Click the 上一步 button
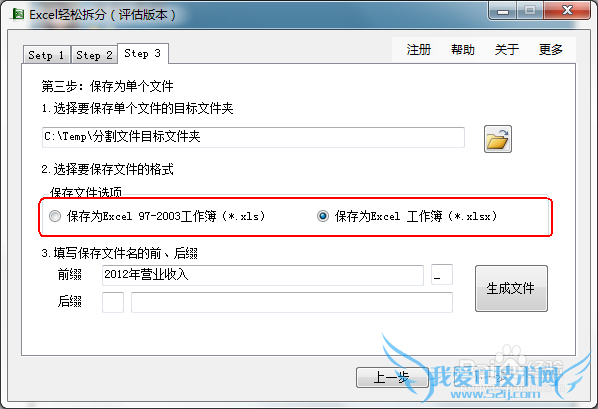598x409 pixels. click(392, 378)
